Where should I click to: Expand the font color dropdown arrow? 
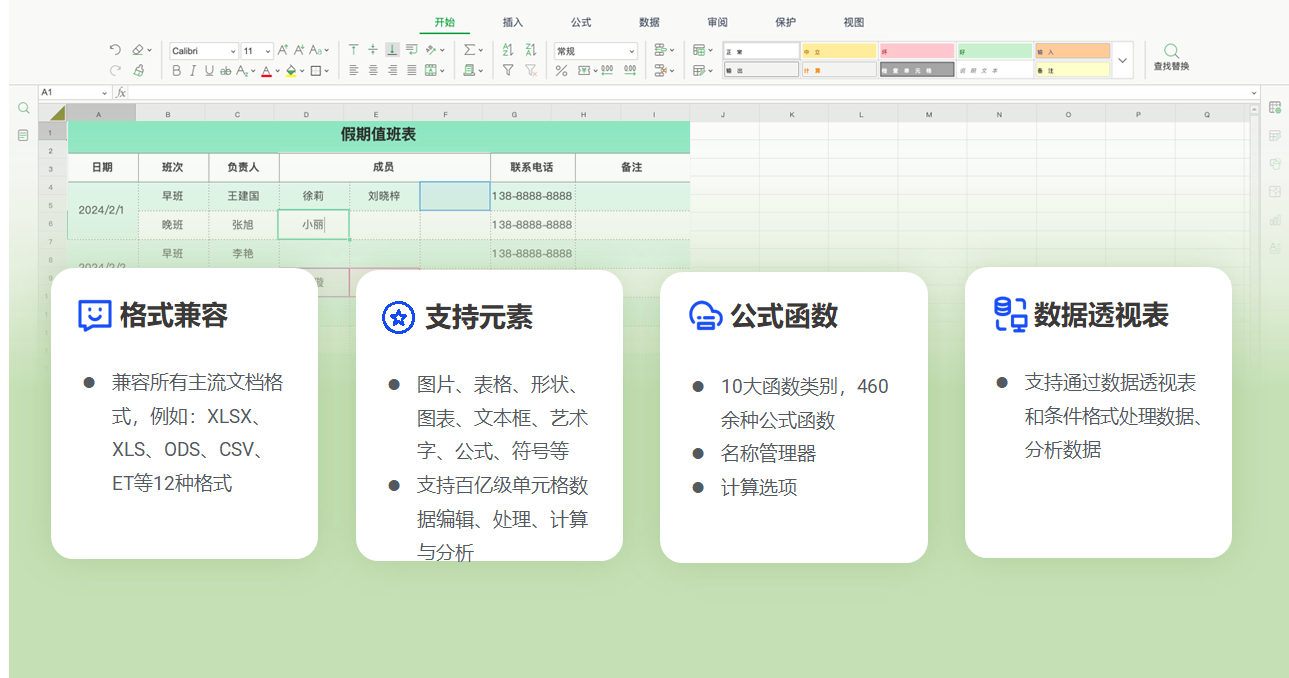[x=277, y=71]
